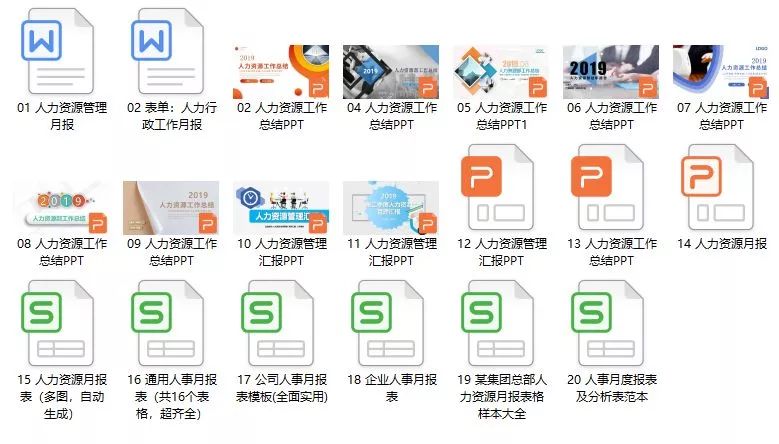Click the 05 人力资源工作总结PPT1 thumbnail
This screenshot has width=779, height=444.
click(501, 72)
